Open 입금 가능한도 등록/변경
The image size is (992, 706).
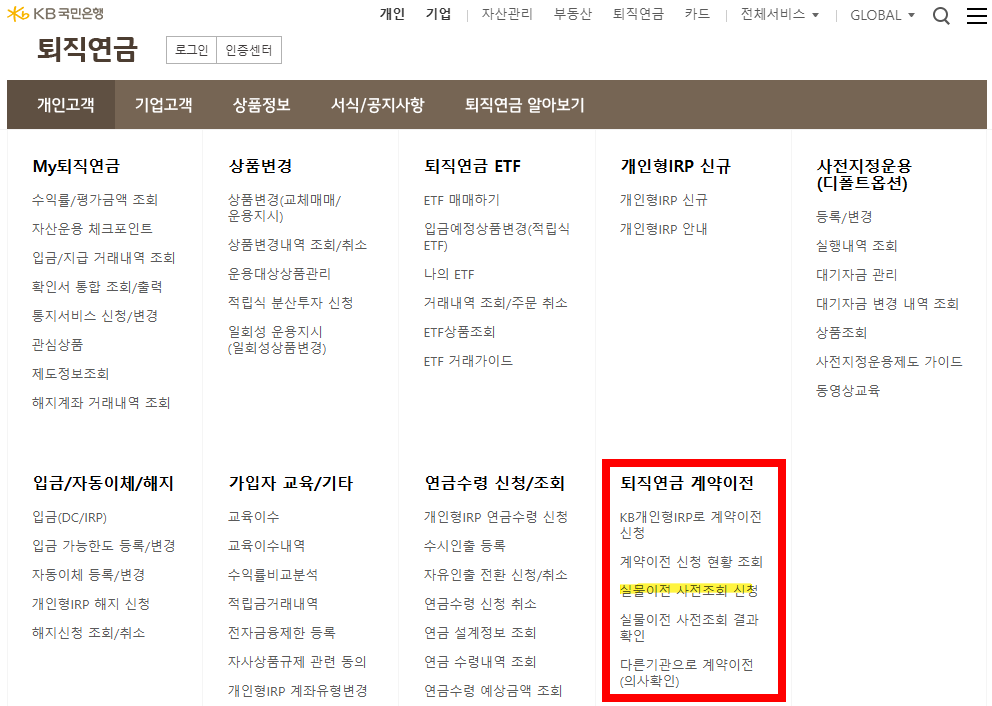point(104,546)
